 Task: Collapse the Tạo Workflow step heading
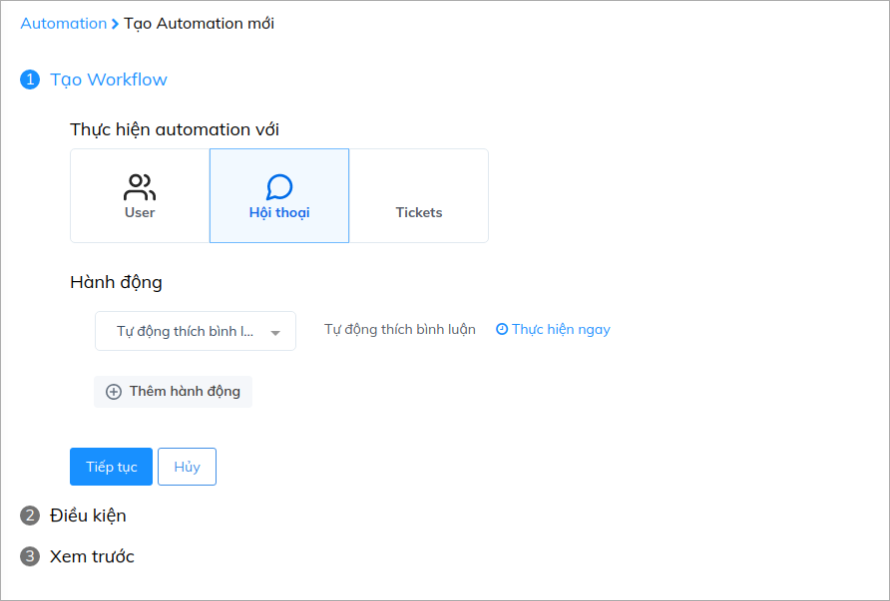click(108, 80)
